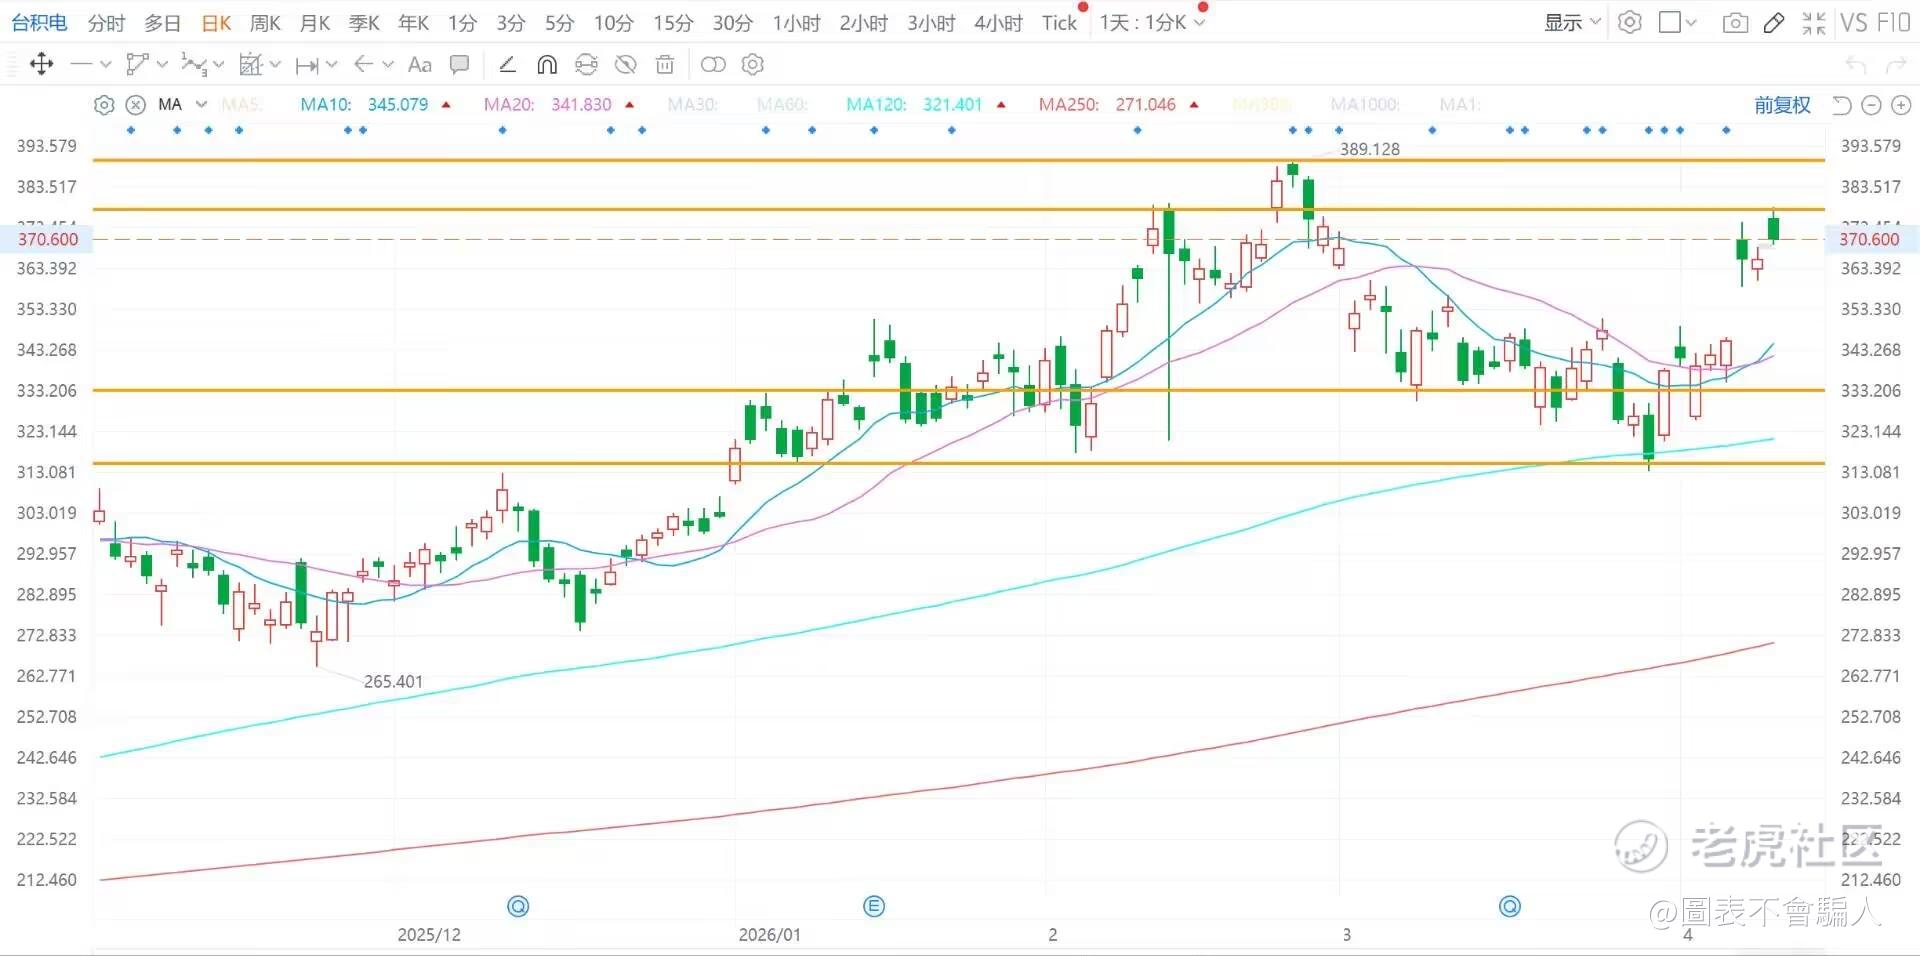
Task: Switch to the 15分 timeframe
Action: click(x=673, y=23)
